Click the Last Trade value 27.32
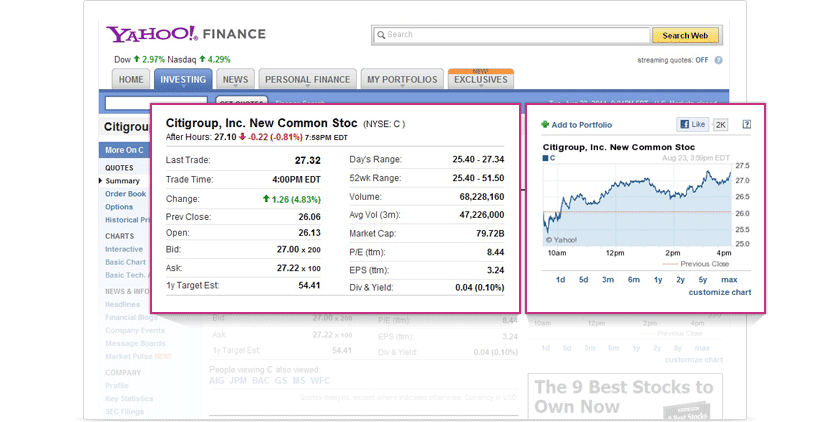The image size is (830, 422). [x=308, y=160]
